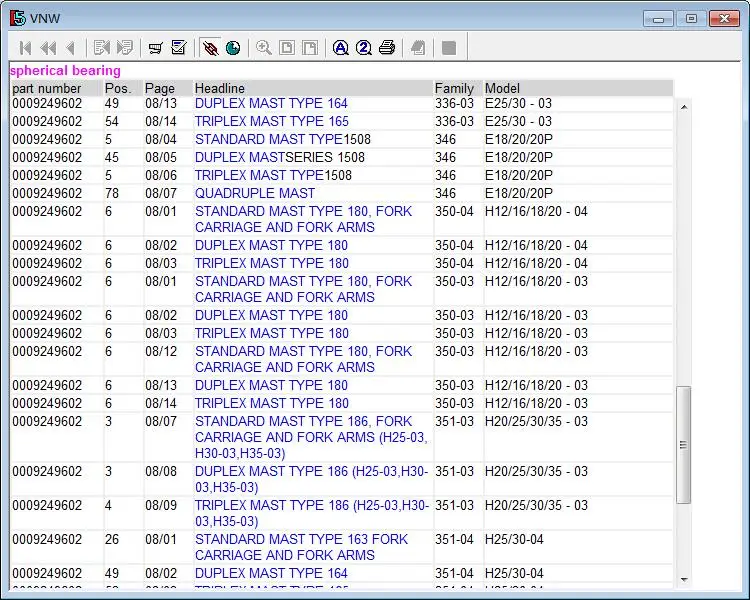Screen dimensions: 750x600
Task: Open TRIPLEX MAST TYPE 165 link
Action: pos(272,122)
